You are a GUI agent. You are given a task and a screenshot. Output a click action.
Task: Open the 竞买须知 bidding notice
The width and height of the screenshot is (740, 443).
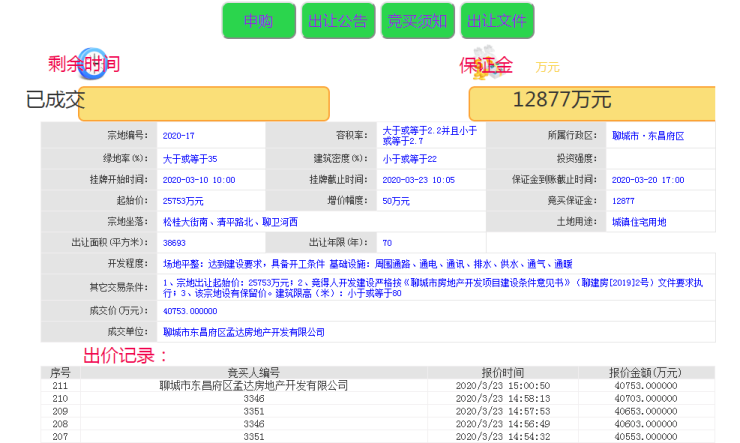tap(417, 21)
